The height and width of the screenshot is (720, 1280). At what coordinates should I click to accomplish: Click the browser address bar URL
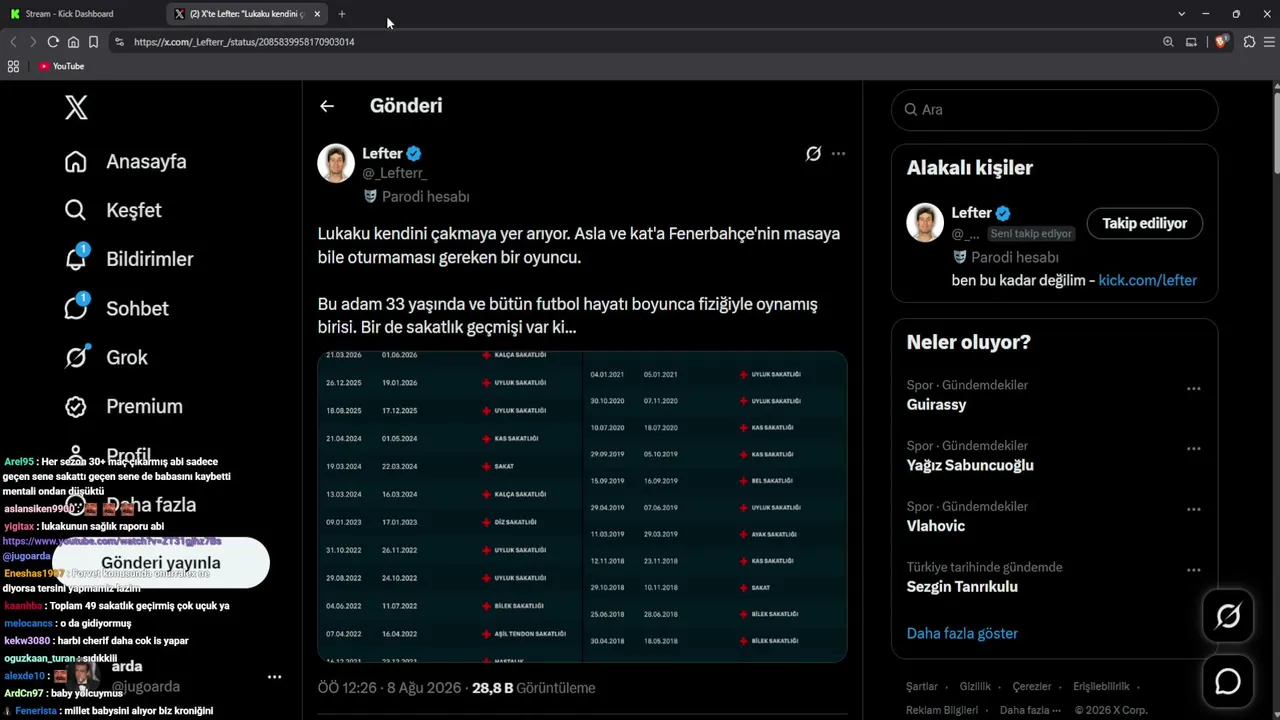[244, 42]
